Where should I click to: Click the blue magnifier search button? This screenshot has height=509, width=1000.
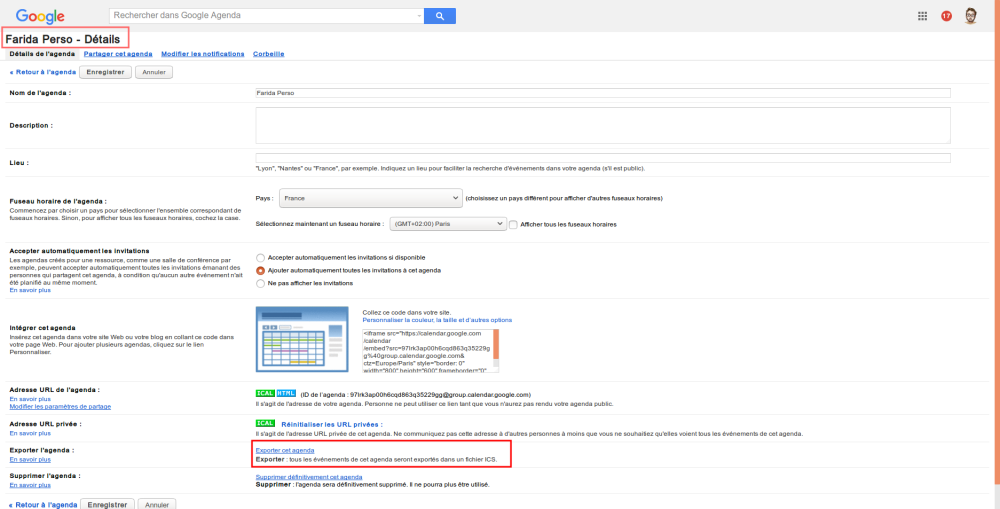[x=440, y=16]
